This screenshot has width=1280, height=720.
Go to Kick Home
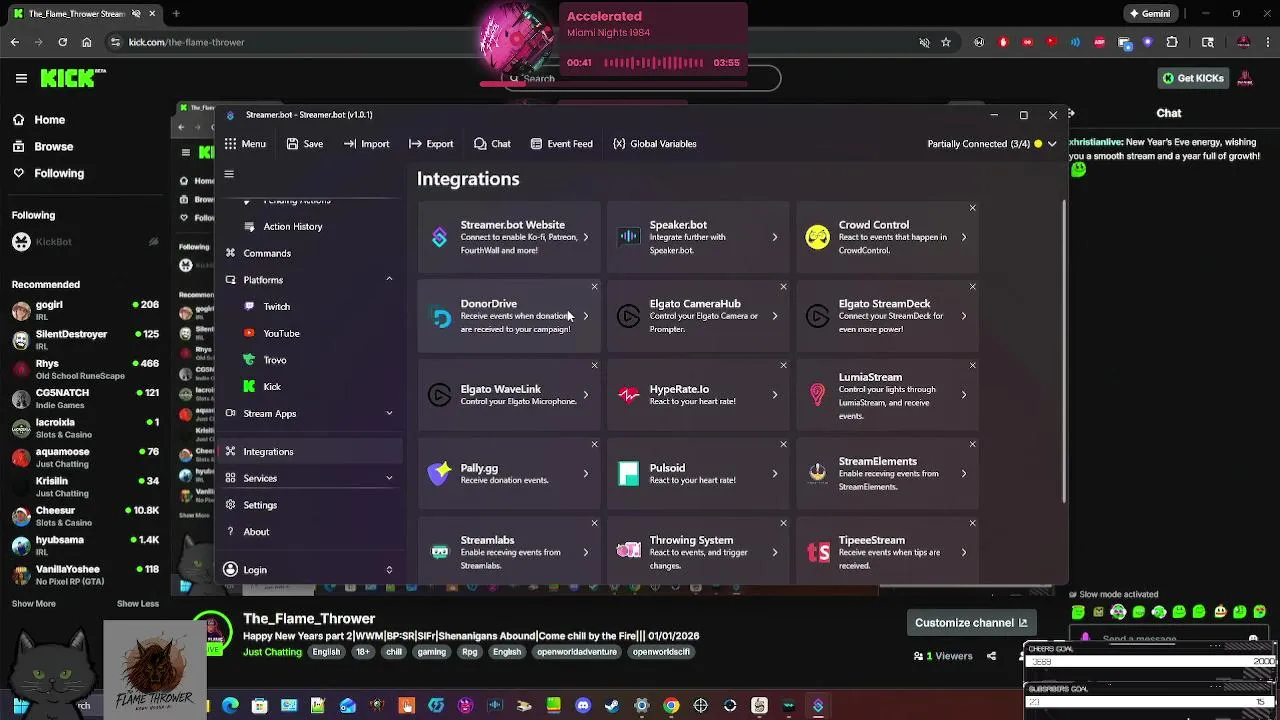pos(39,120)
